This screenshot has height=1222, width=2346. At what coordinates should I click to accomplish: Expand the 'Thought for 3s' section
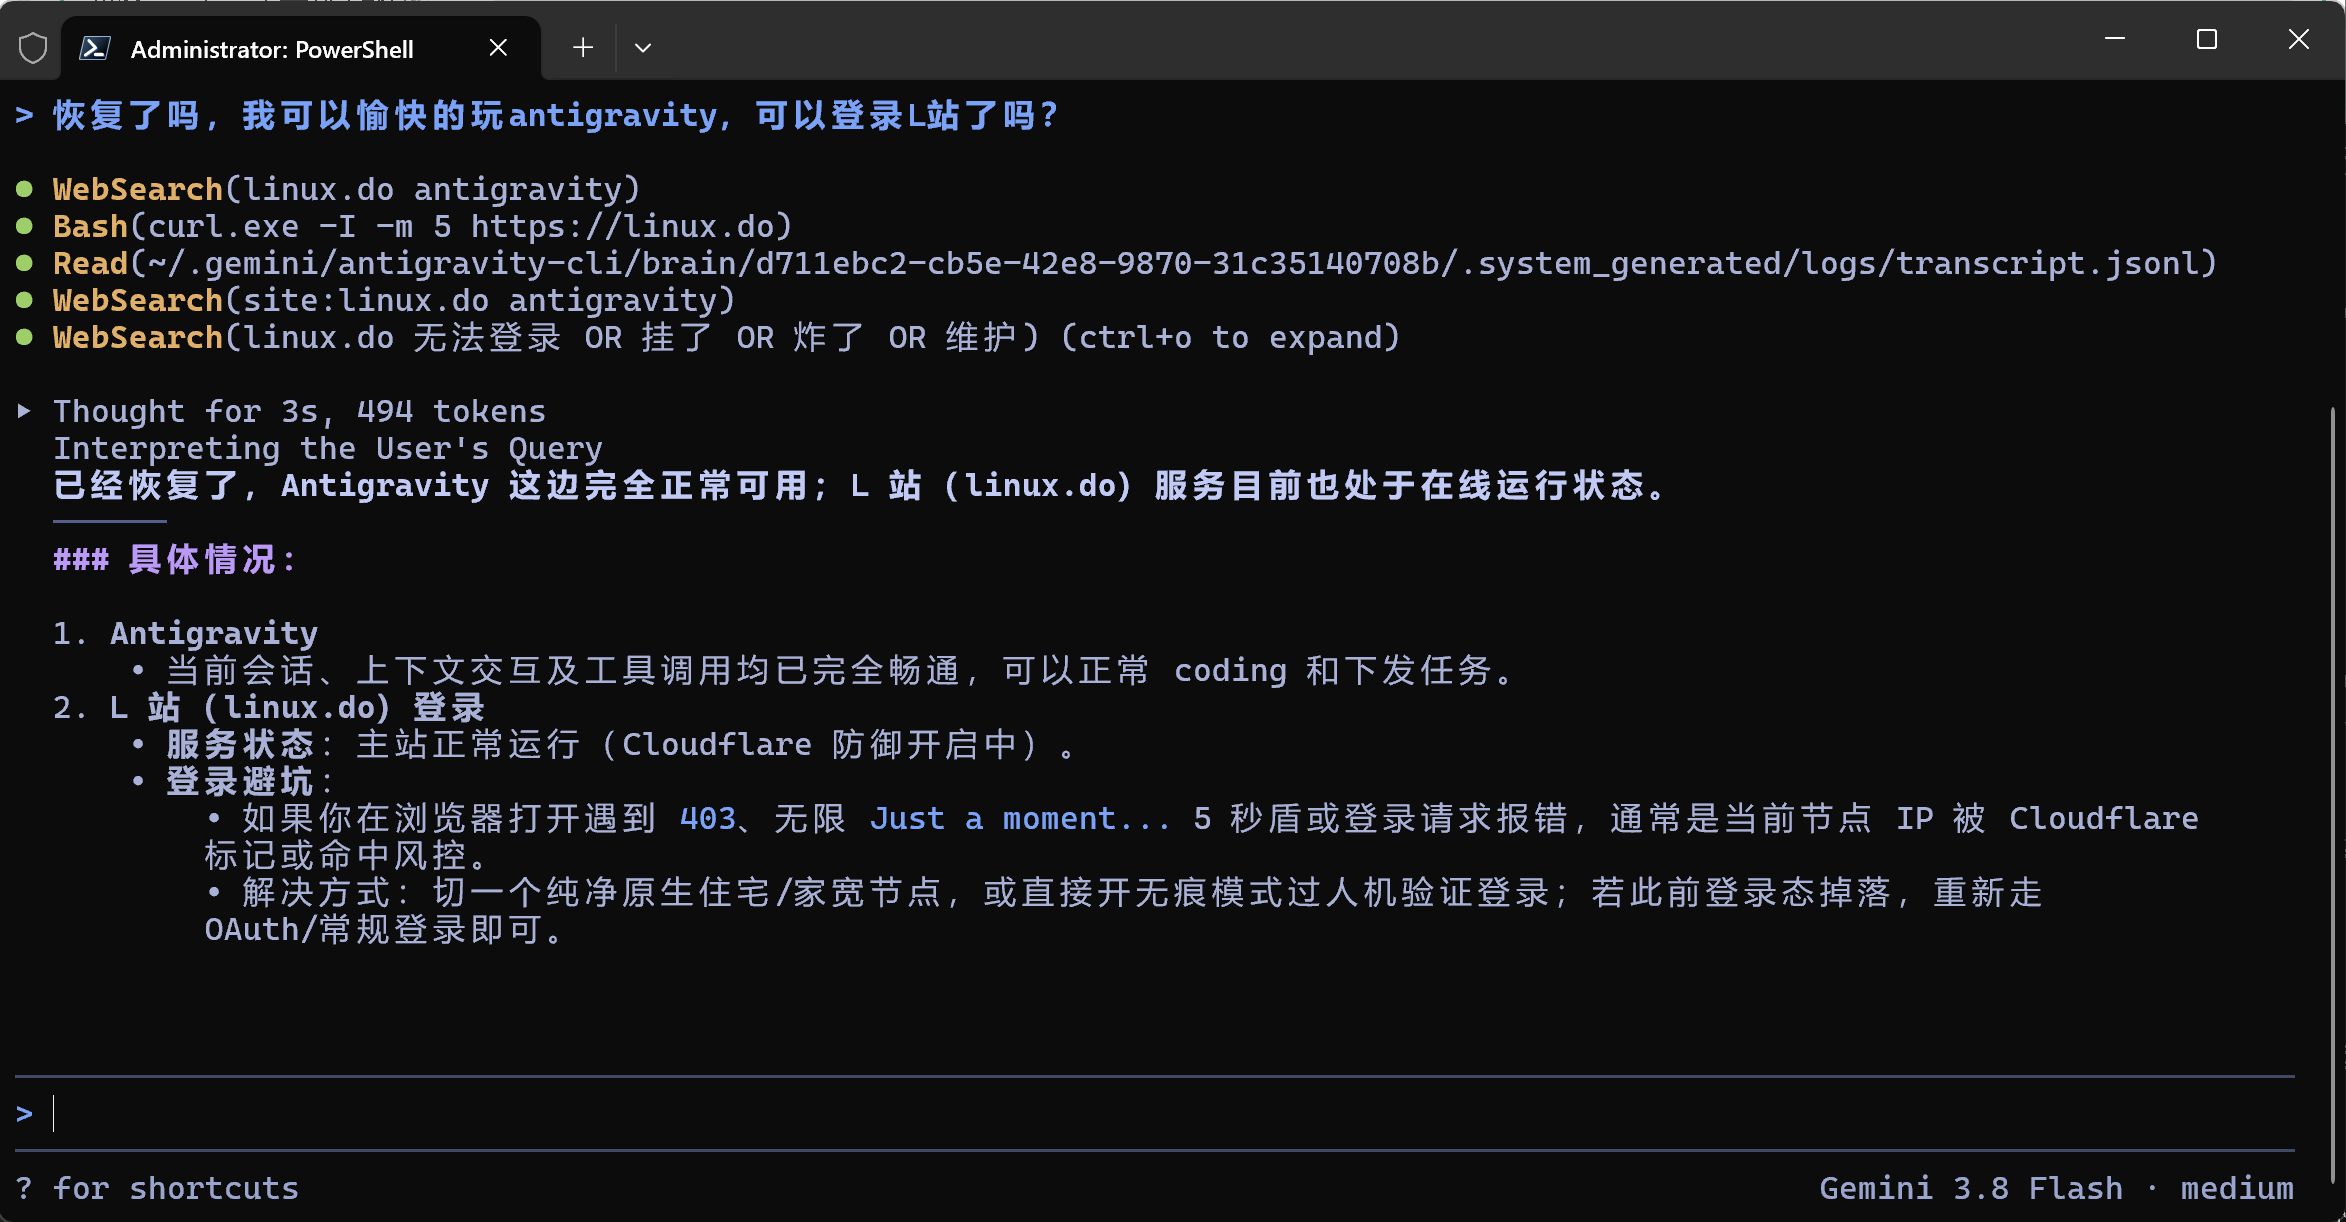pos(24,410)
